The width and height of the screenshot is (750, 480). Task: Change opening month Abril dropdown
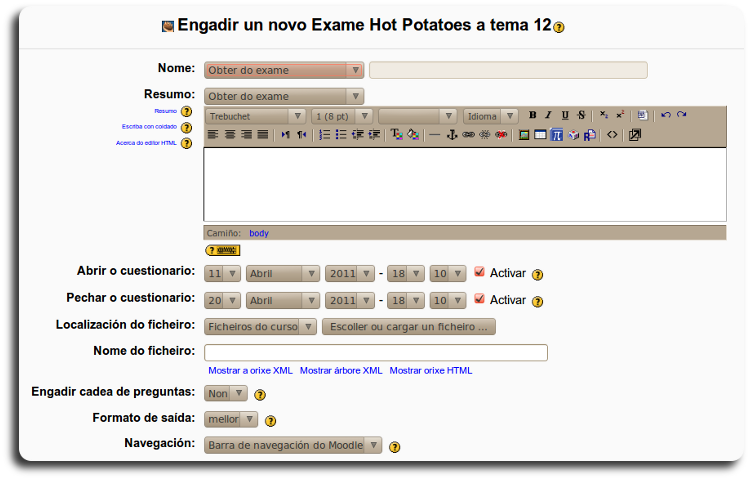pyautogui.click(x=283, y=273)
